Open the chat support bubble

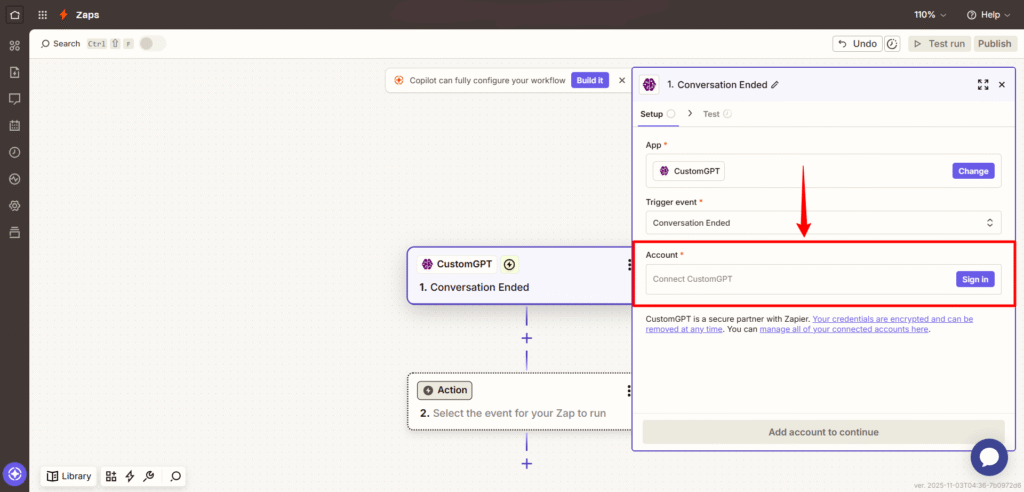[x=989, y=457]
